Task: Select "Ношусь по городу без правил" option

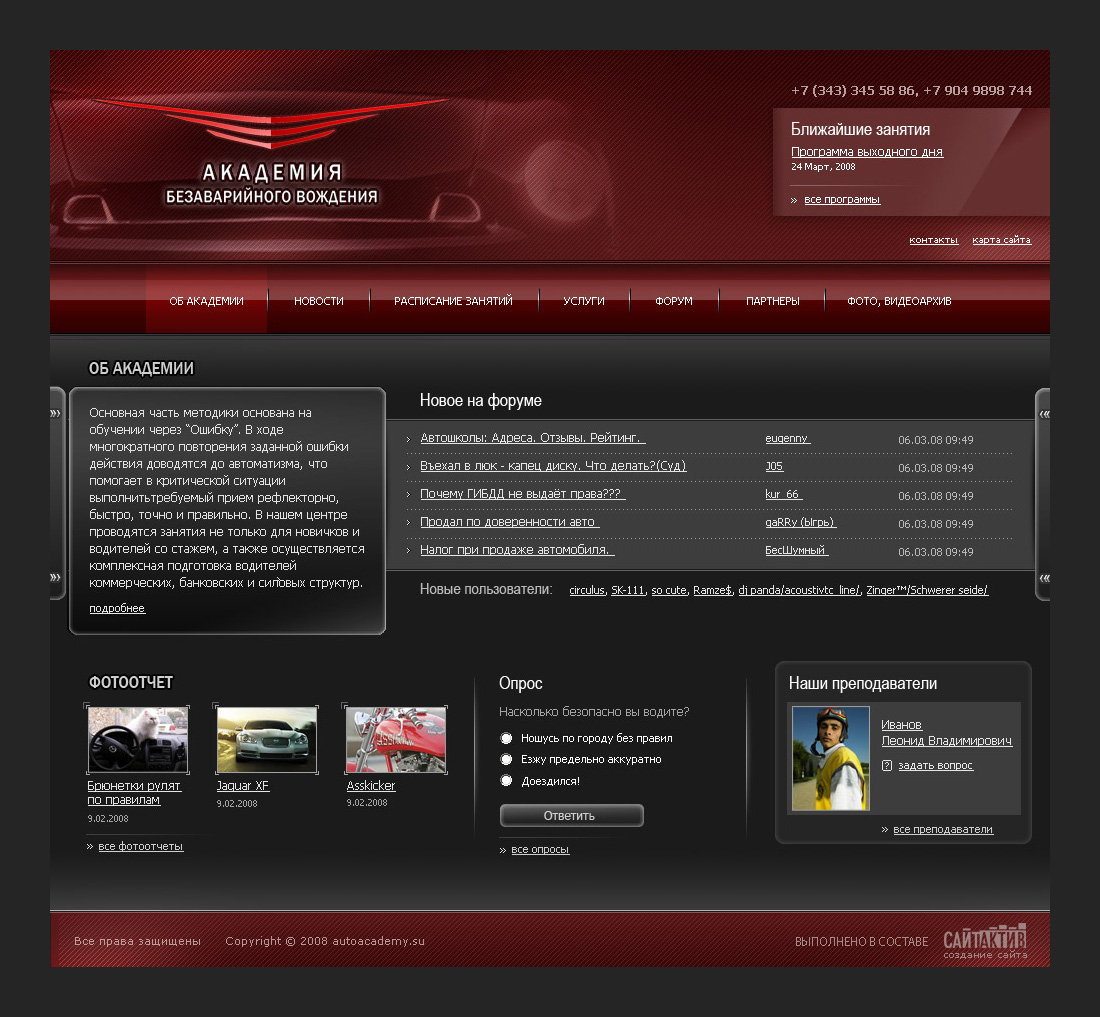Action: click(507, 740)
